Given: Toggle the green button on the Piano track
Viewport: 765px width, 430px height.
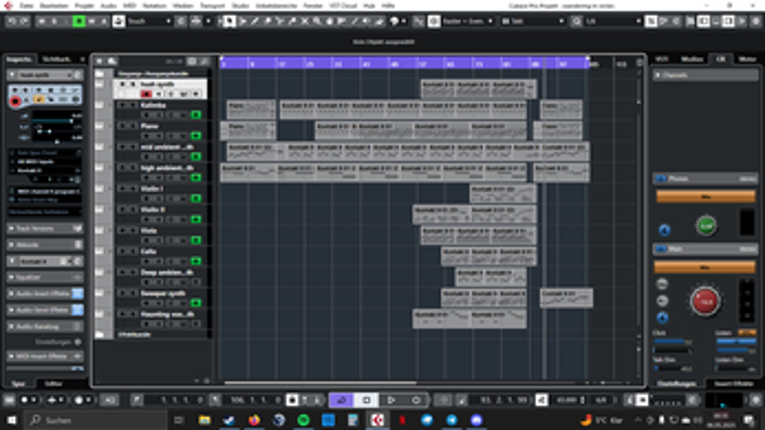Looking at the screenshot, I should [x=196, y=137].
